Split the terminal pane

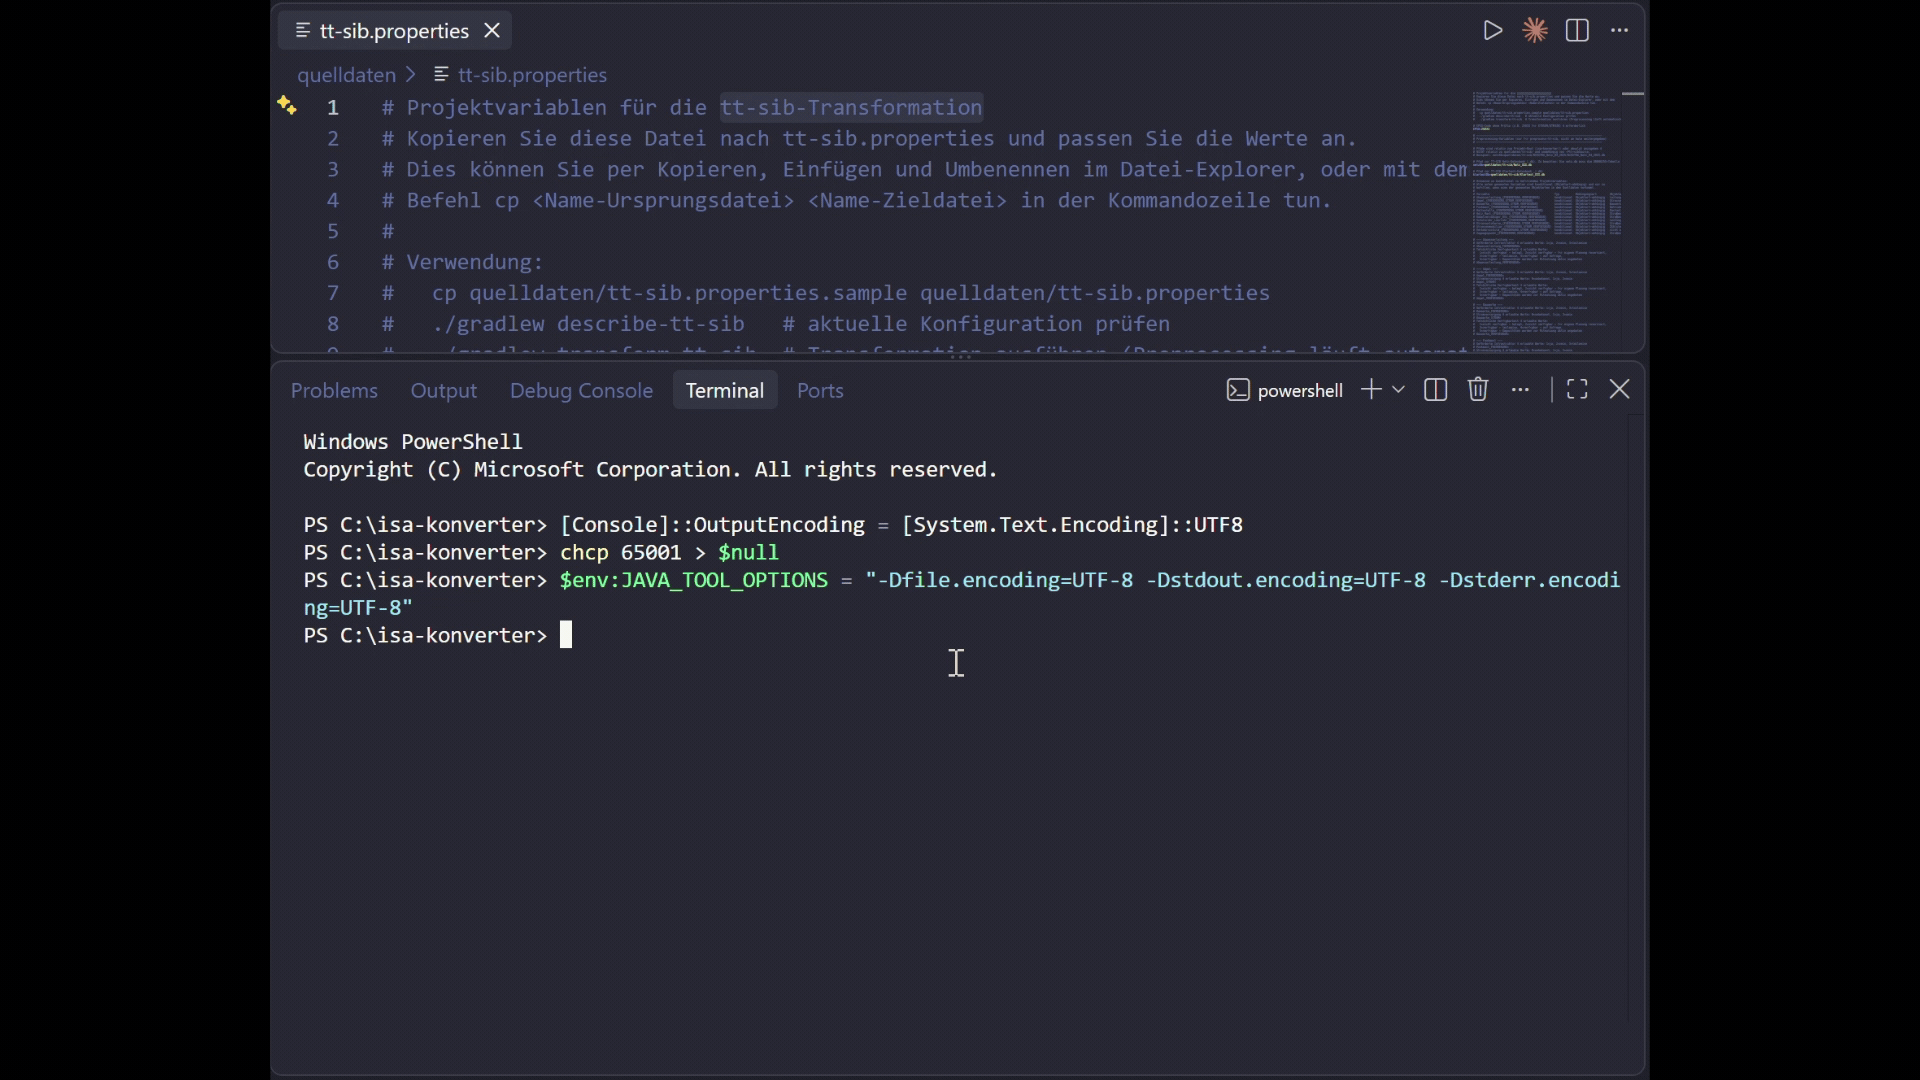[1435, 390]
